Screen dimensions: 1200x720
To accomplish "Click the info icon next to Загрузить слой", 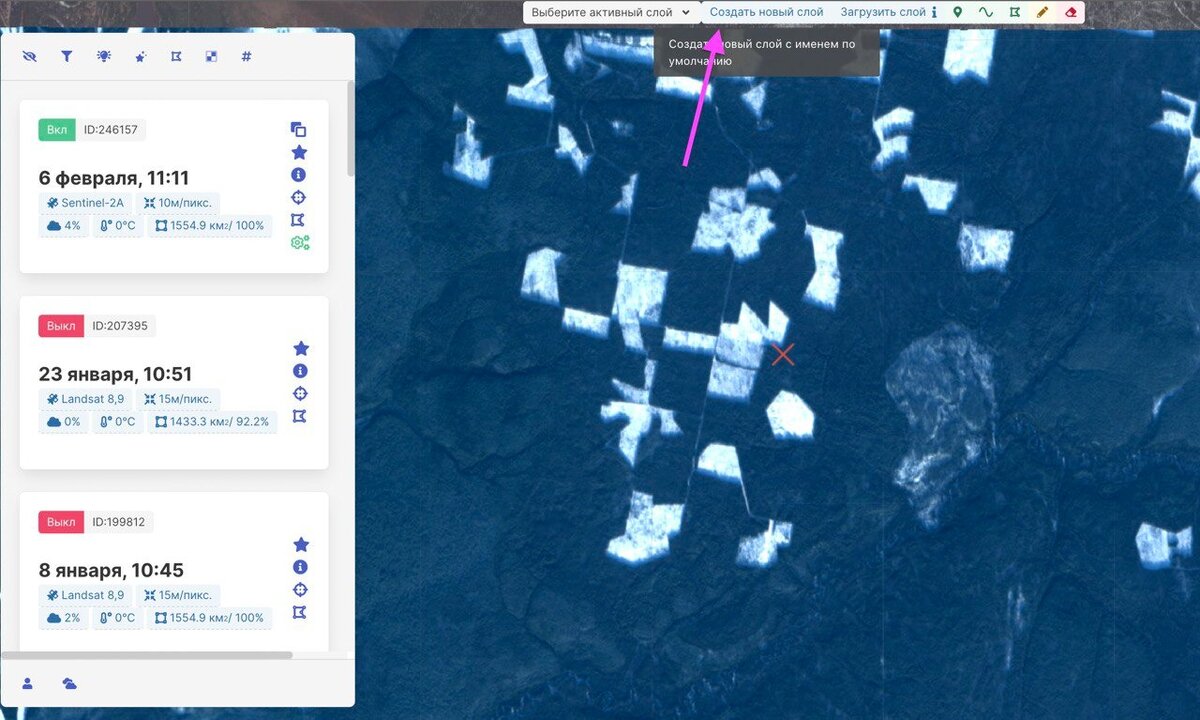I will tap(934, 12).
